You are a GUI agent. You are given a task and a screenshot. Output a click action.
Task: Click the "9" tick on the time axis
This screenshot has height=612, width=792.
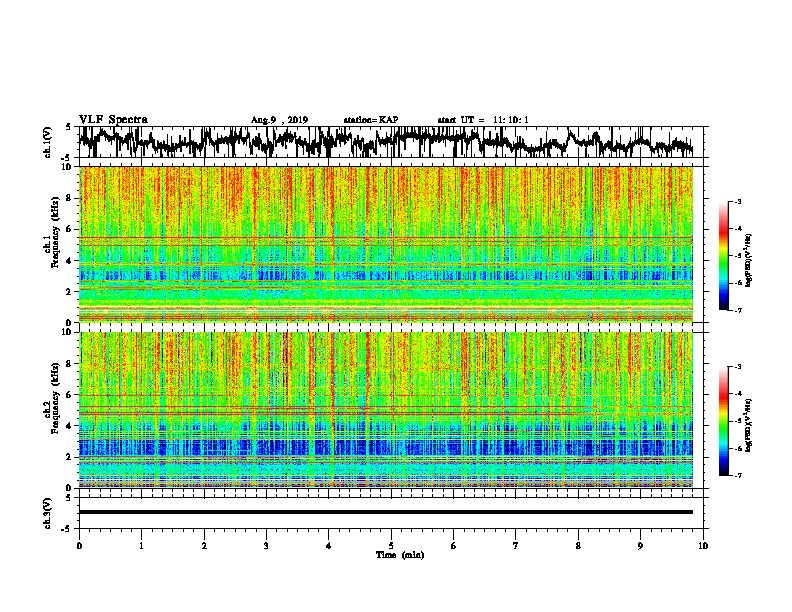(x=640, y=546)
